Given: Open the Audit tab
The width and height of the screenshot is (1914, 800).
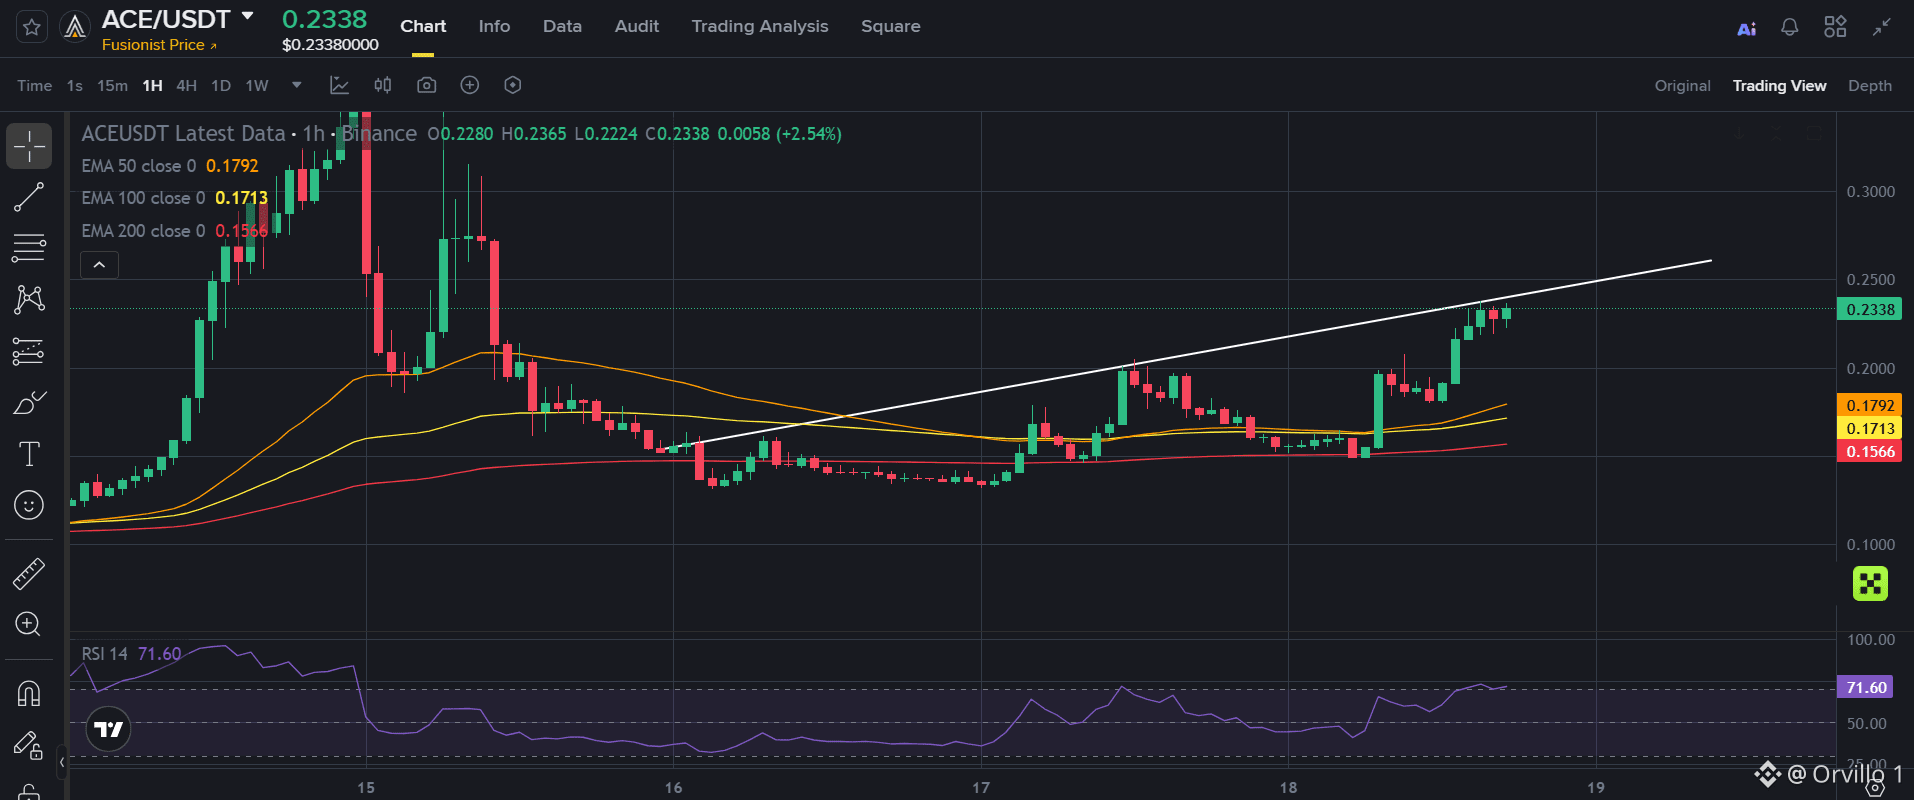Looking at the screenshot, I should pos(636,26).
